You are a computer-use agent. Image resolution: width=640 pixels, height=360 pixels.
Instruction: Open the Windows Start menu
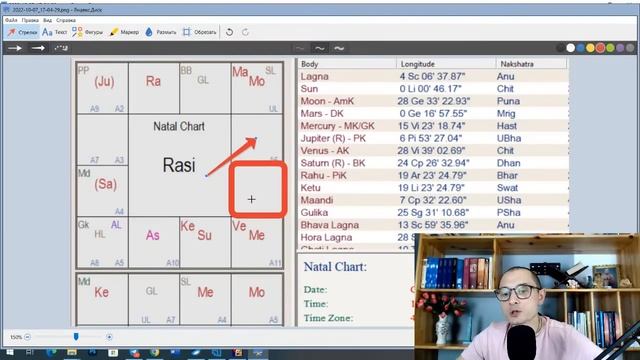click(9, 352)
